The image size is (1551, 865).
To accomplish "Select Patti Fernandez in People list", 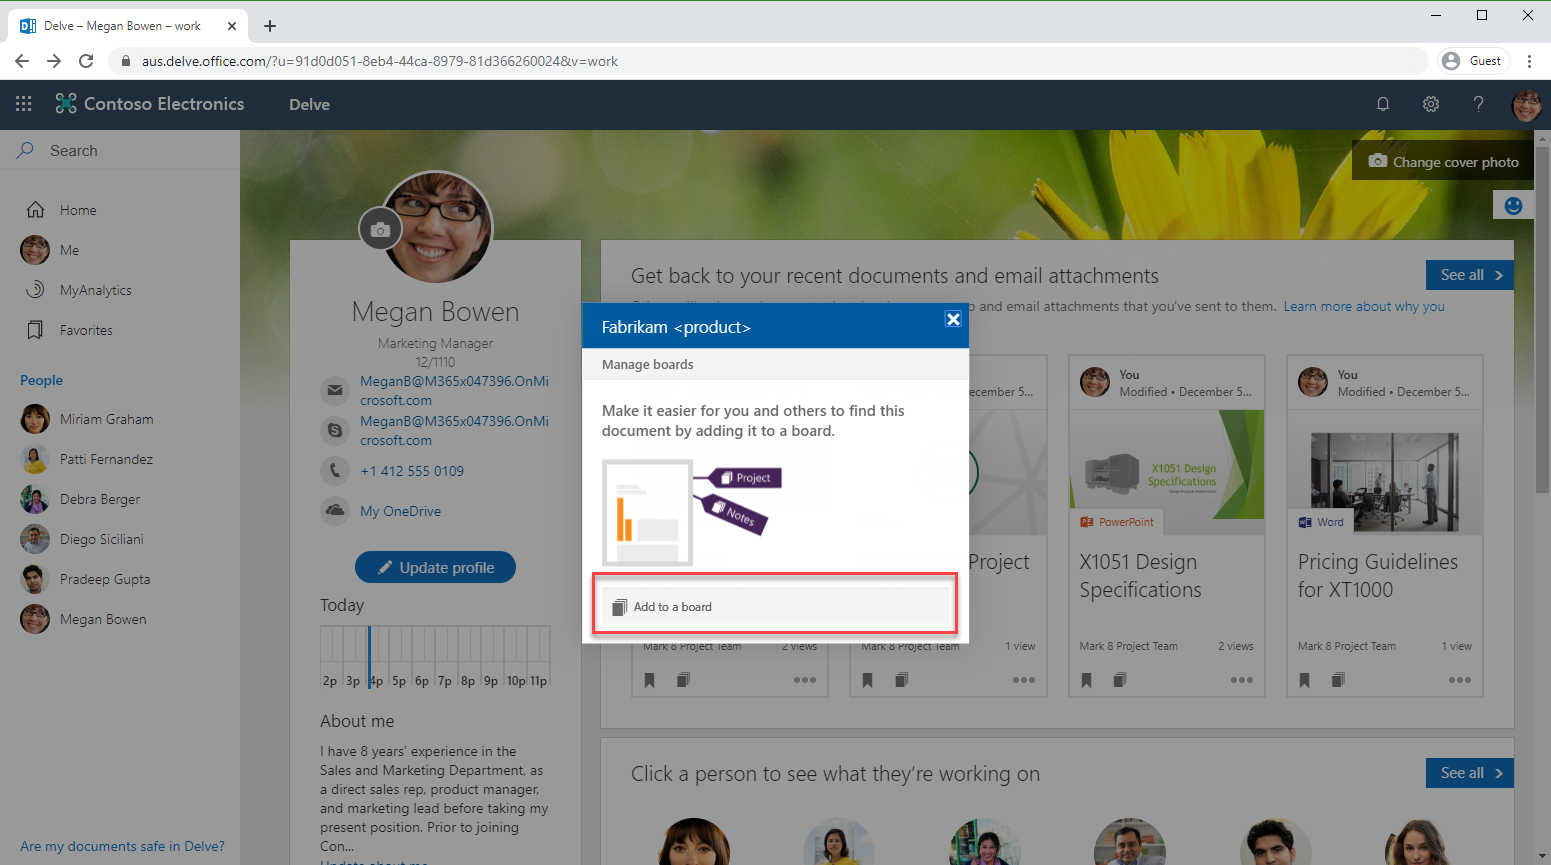I will pyautogui.click(x=106, y=459).
